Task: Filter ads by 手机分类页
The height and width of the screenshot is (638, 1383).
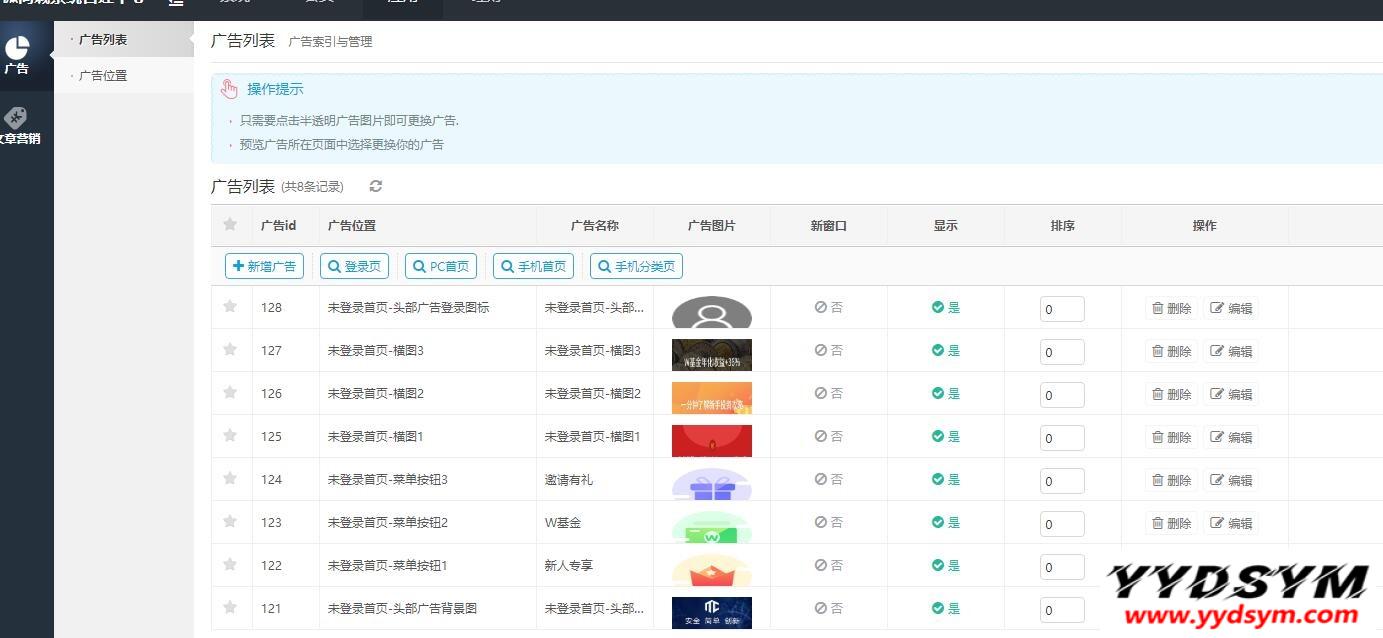Action: coord(636,267)
